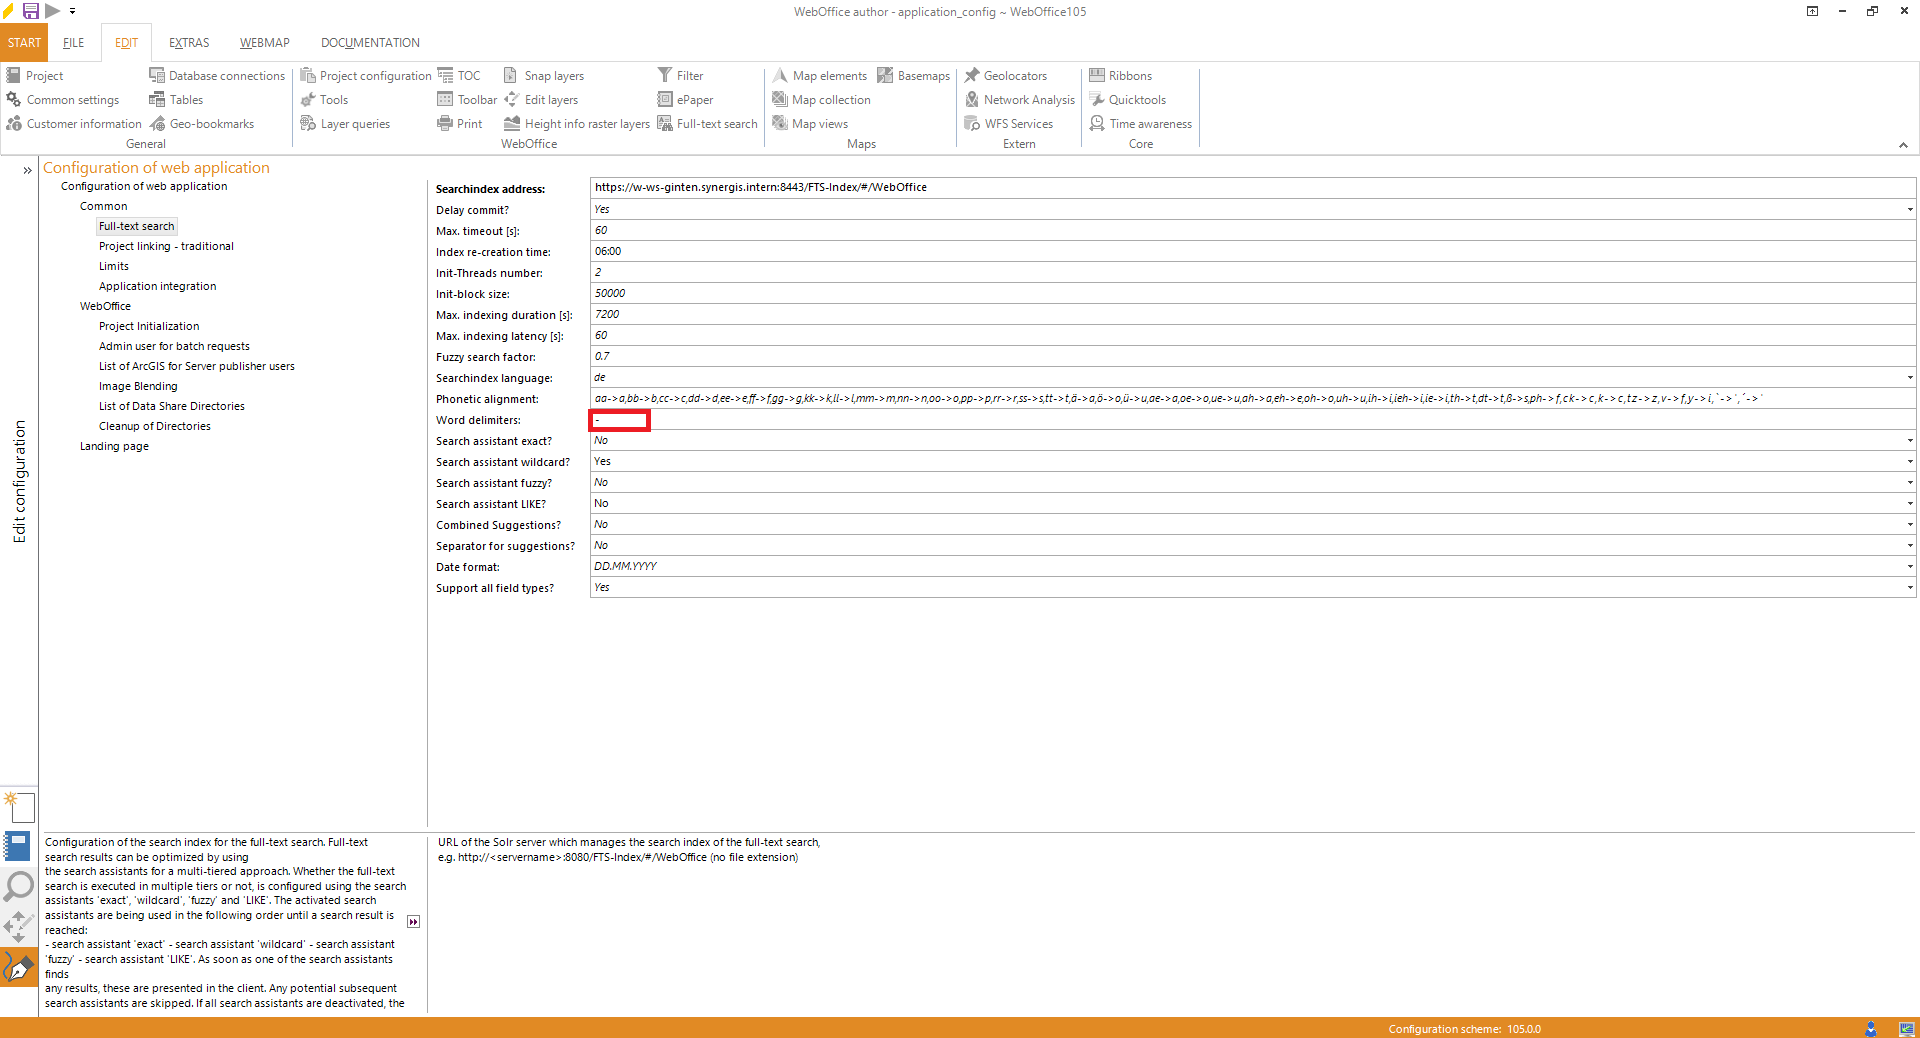
Task: Collapse the ribbon with the chevron
Action: 1903,144
